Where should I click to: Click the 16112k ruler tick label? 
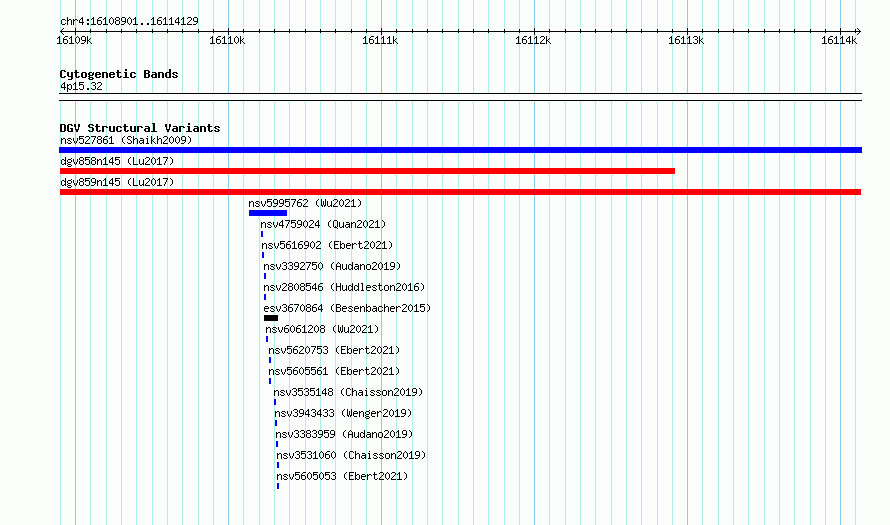(x=533, y=40)
